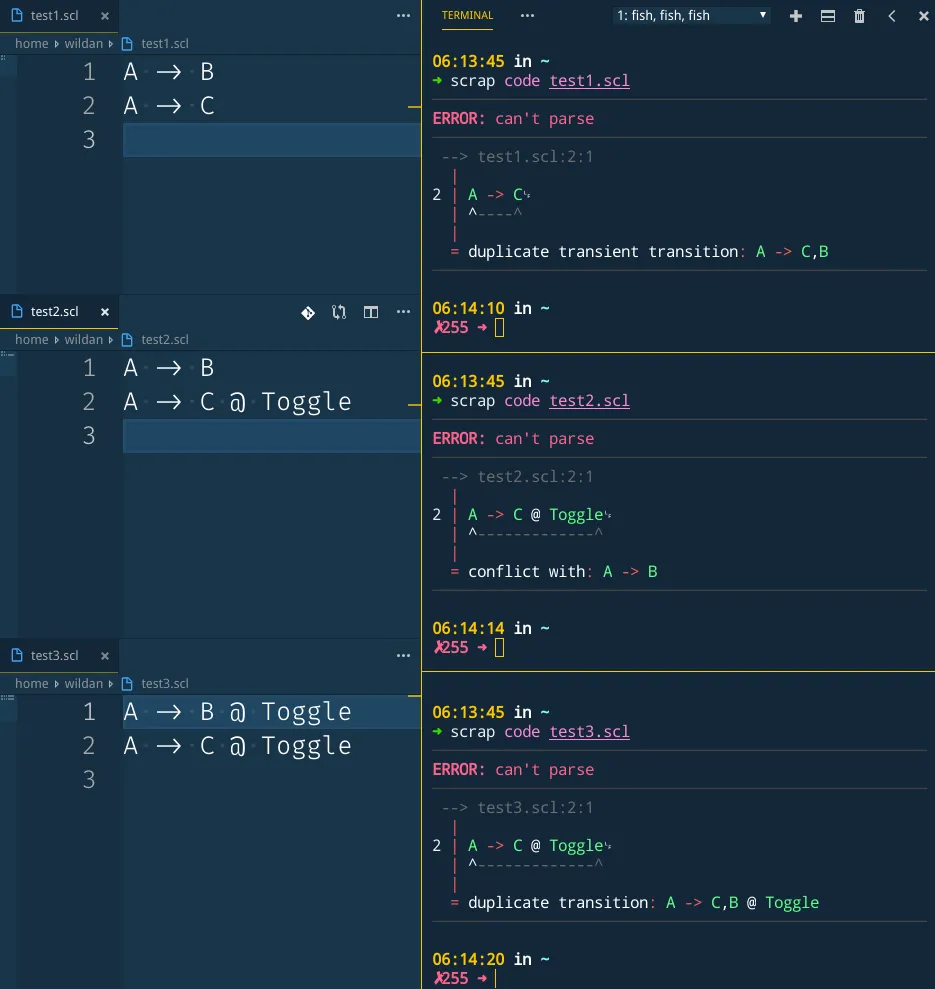Kill terminal with trash icon
This screenshot has width=935, height=989.
(859, 16)
